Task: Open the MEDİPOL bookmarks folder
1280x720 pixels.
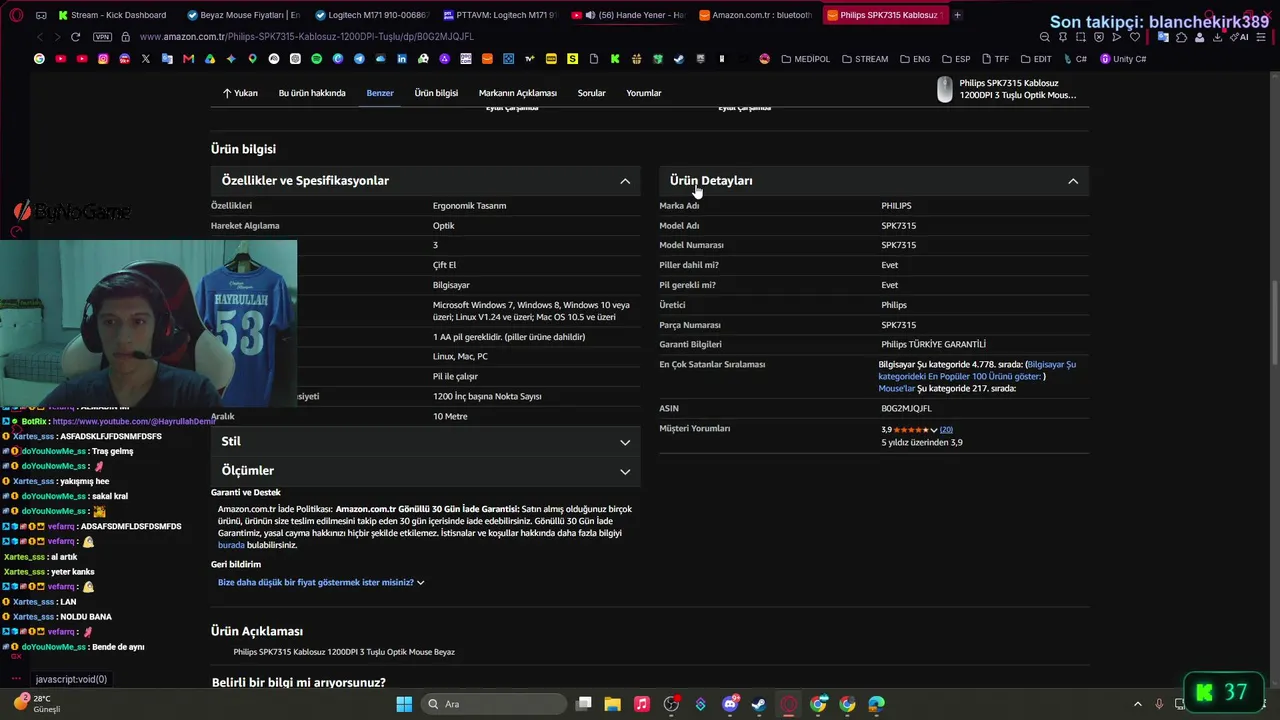Action: pos(806,59)
